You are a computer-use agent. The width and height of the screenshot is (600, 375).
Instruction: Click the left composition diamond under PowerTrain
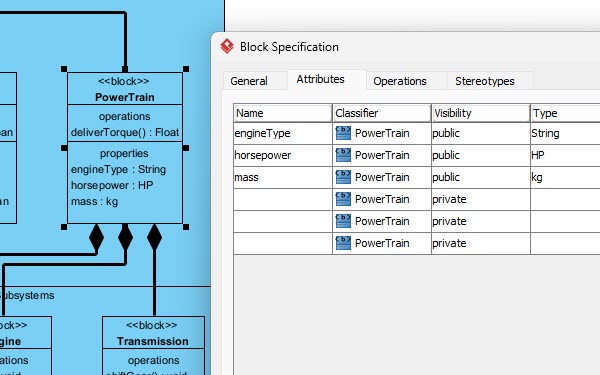pyautogui.click(x=96, y=237)
